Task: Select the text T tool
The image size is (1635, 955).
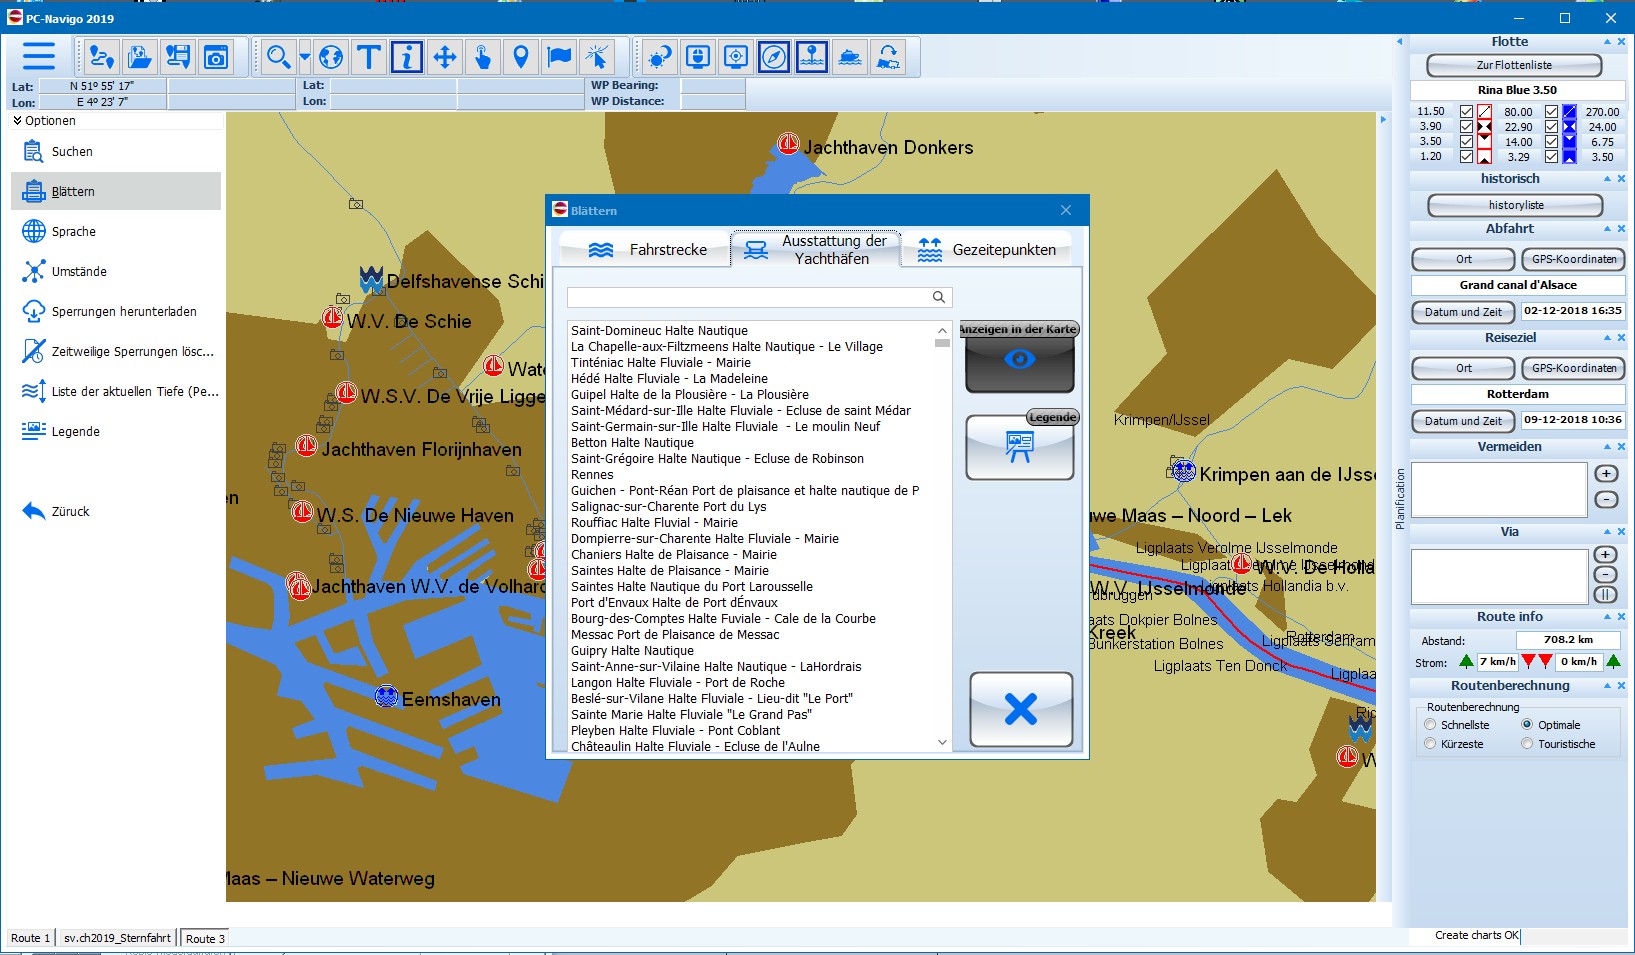Action: click(x=369, y=58)
